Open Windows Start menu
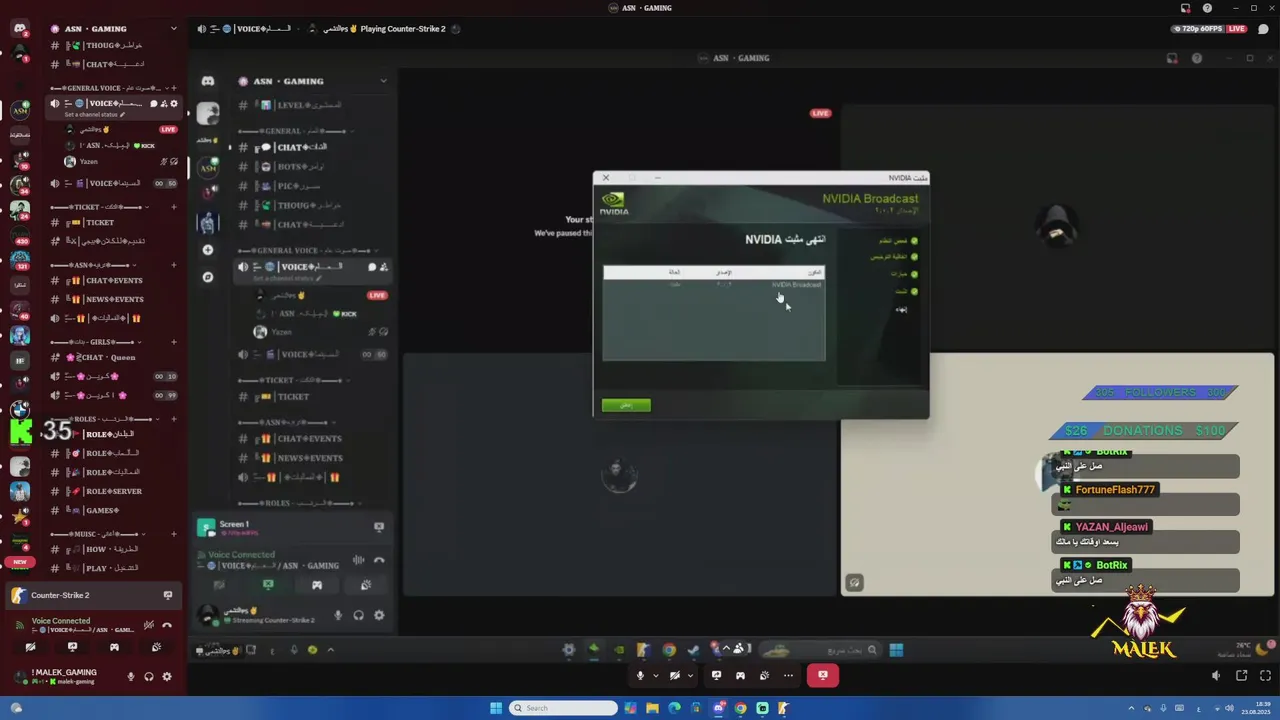The width and height of the screenshot is (1280, 720). click(x=496, y=708)
